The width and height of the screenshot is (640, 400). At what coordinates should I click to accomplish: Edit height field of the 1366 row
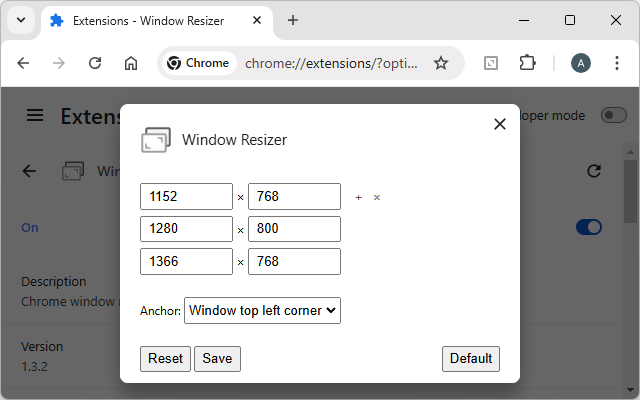point(294,261)
